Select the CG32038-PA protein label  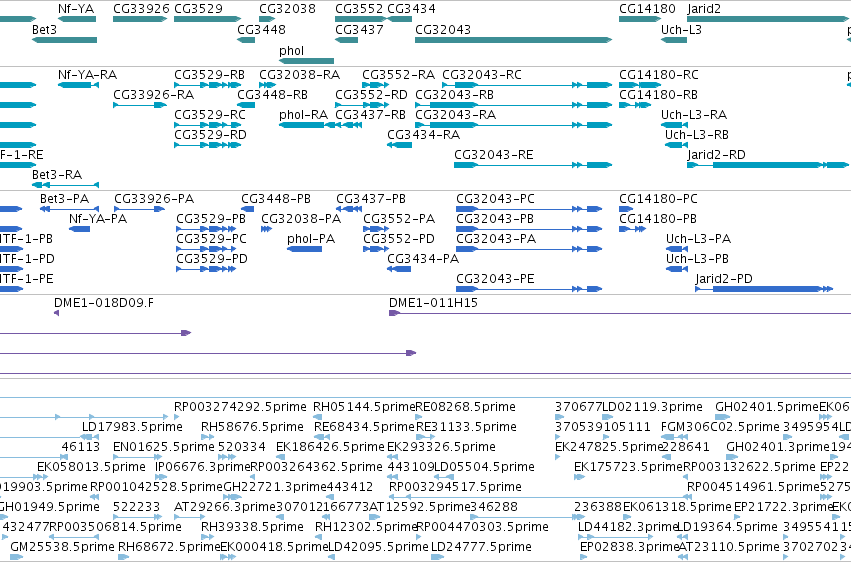point(301,219)
